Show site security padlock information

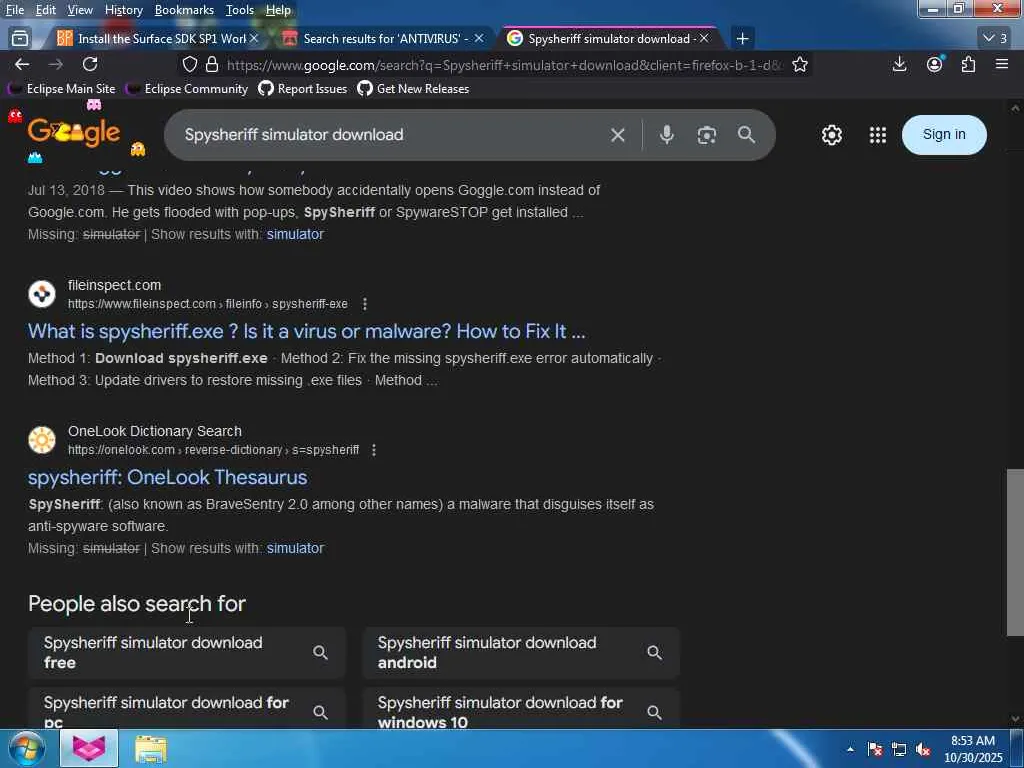coord(212,64)
